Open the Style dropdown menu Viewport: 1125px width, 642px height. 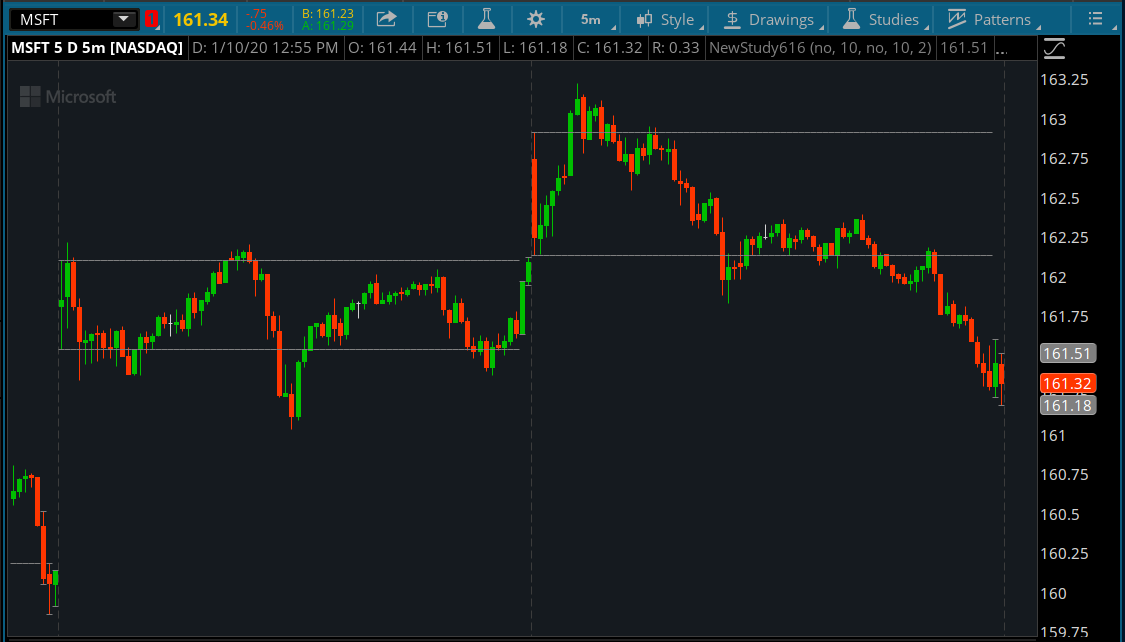coord(666,19)
